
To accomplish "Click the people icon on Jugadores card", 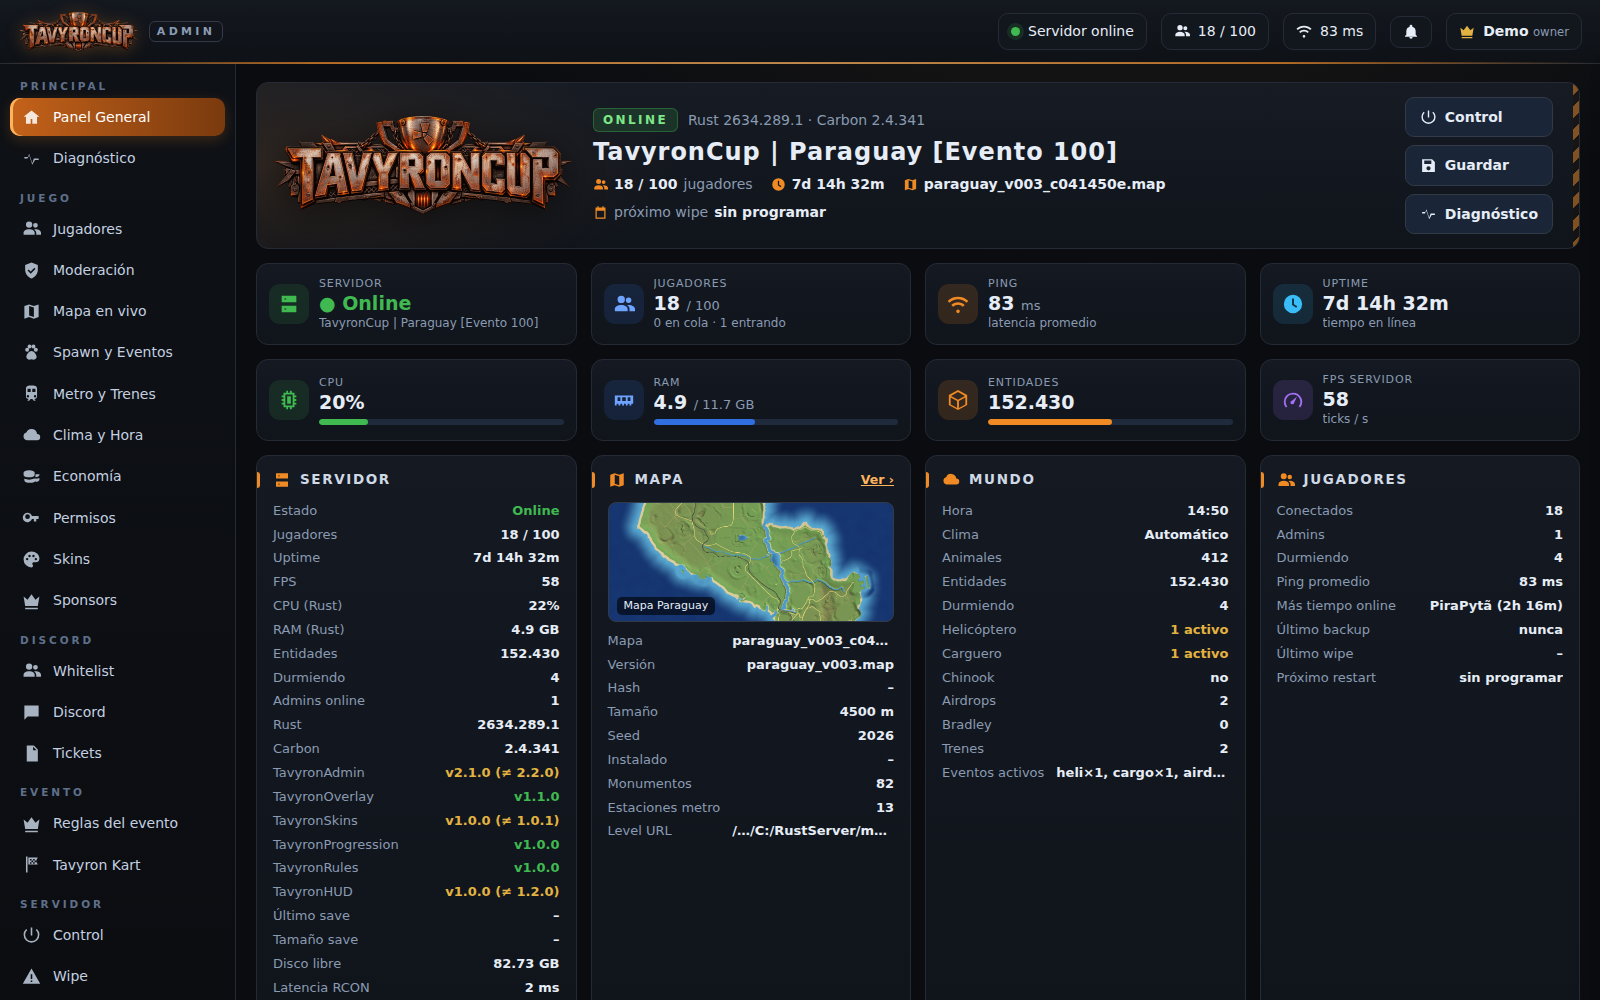I will [624, 304].
